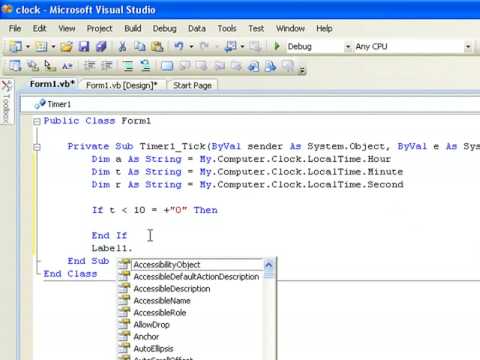Open the Add New Item dropdown arrow
480x360 pixels.
[x=53, y=46]
